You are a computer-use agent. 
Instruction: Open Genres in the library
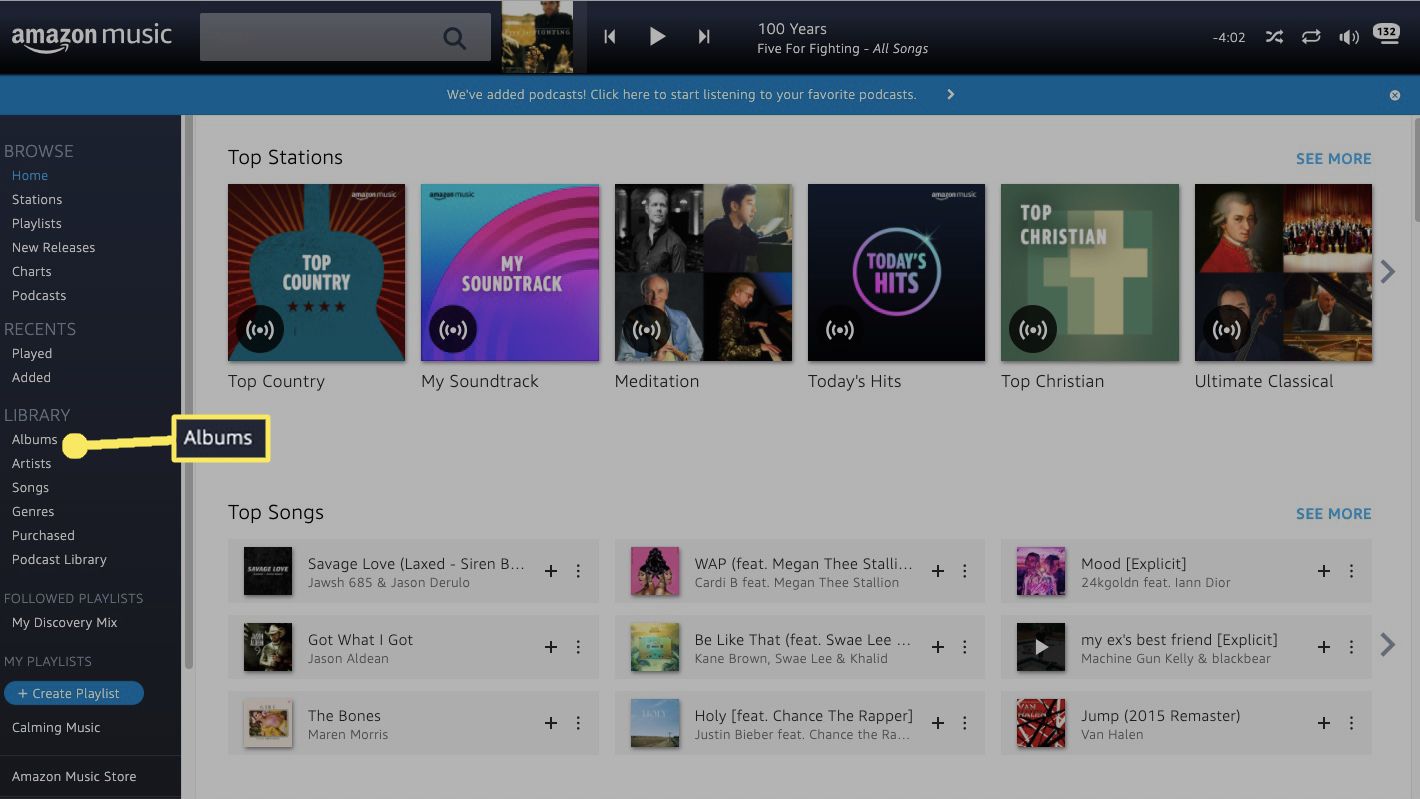[x=33, y=511]
